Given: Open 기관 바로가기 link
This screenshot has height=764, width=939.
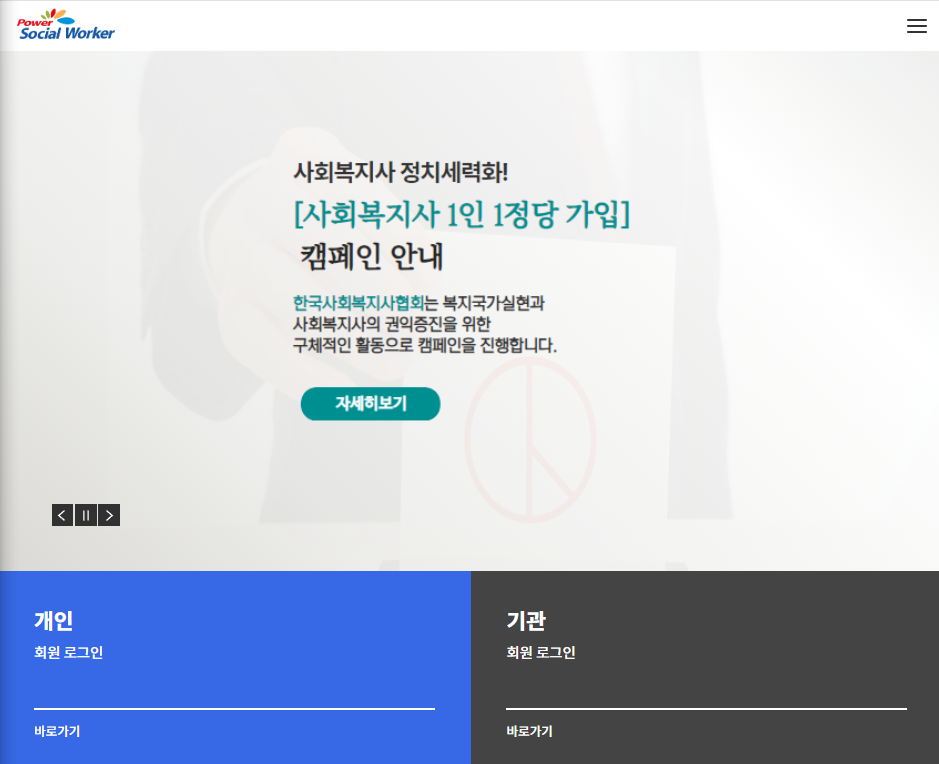Looking at the screenshot, I should point(529,731).
